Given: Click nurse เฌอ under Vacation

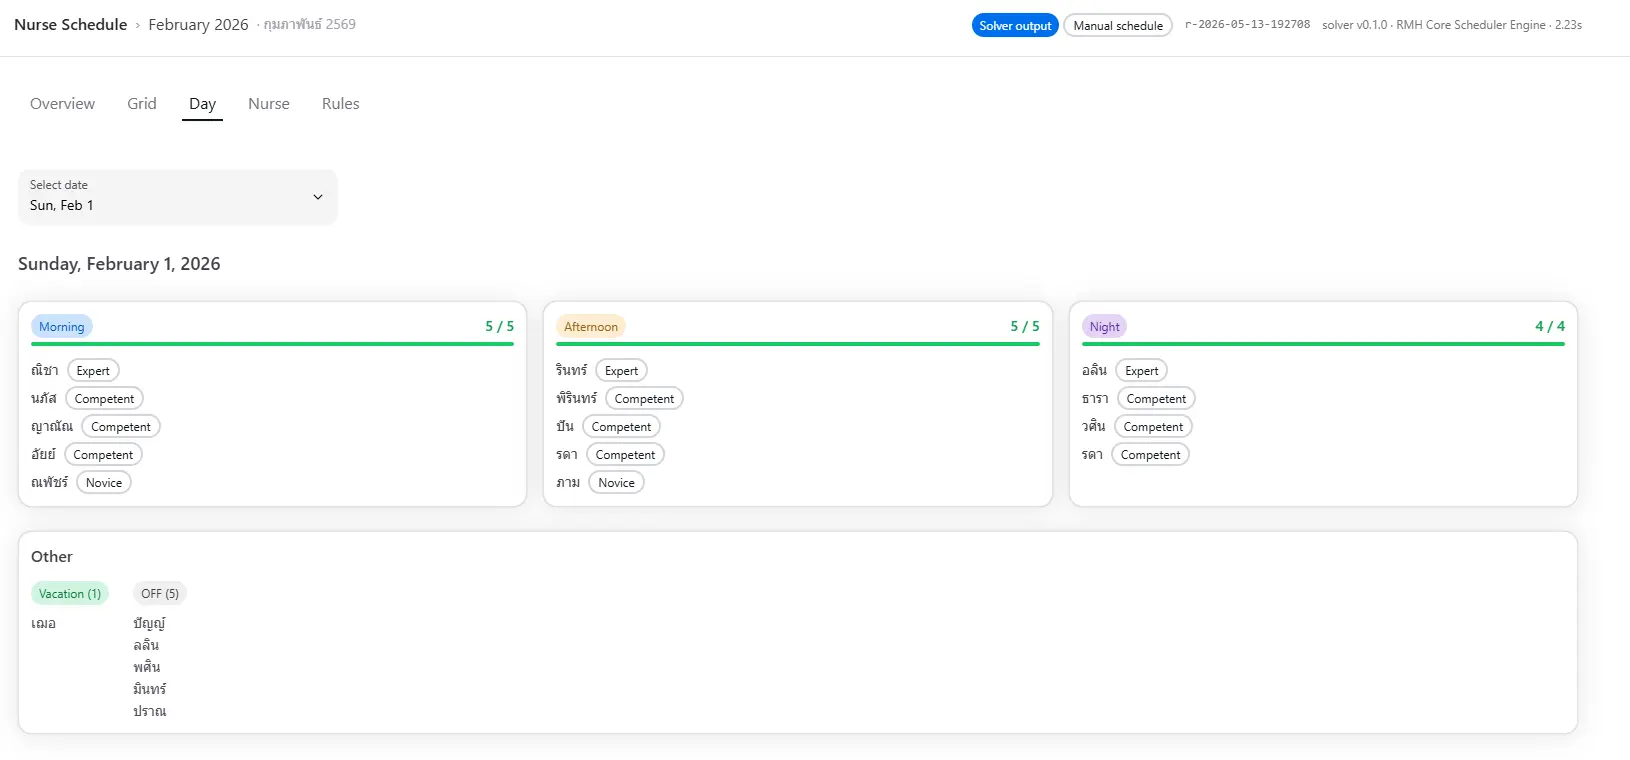Looking at the screenshot, I should (43, 623).
